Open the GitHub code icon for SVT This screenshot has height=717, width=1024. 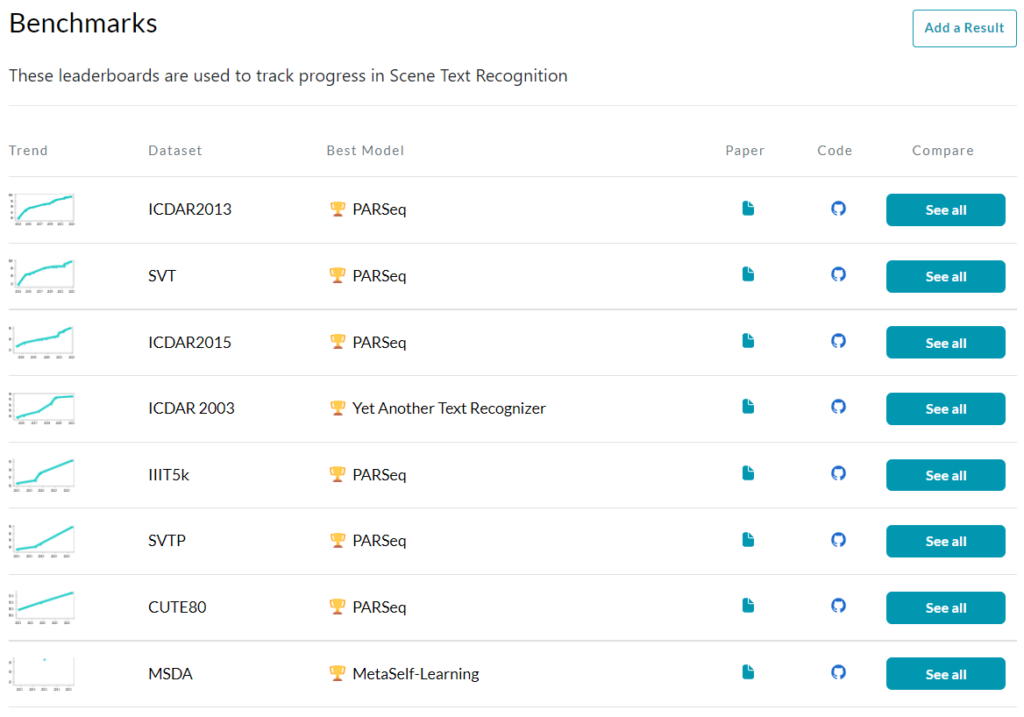[x=838, y=274]
